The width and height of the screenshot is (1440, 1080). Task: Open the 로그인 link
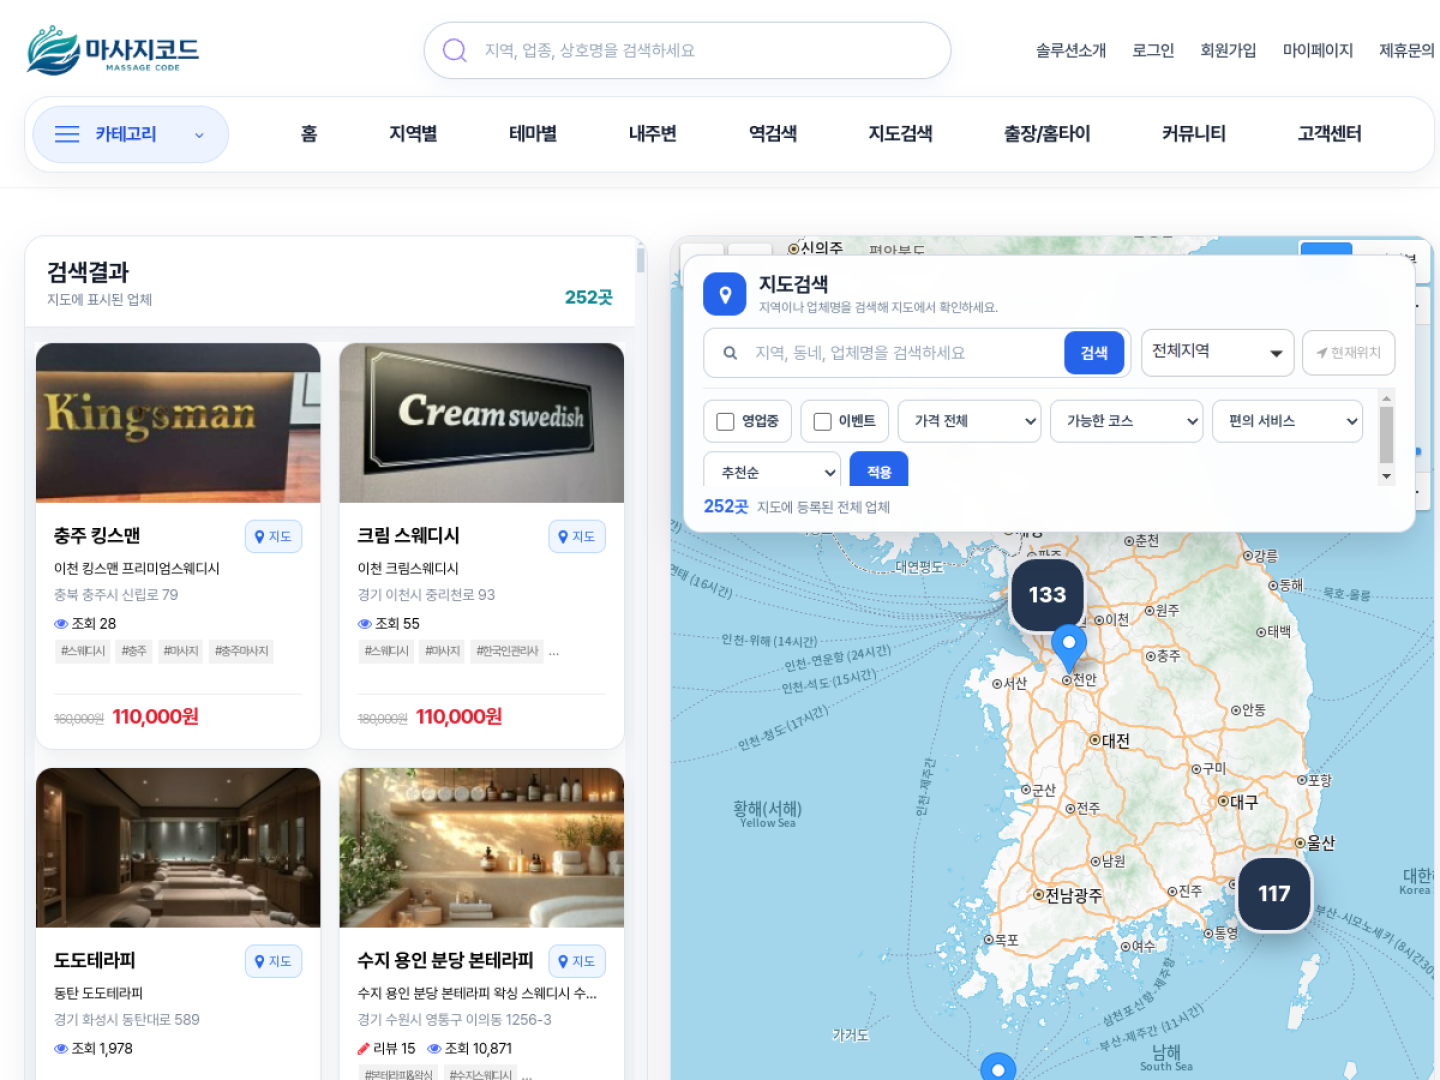(x=1153, y=50)
